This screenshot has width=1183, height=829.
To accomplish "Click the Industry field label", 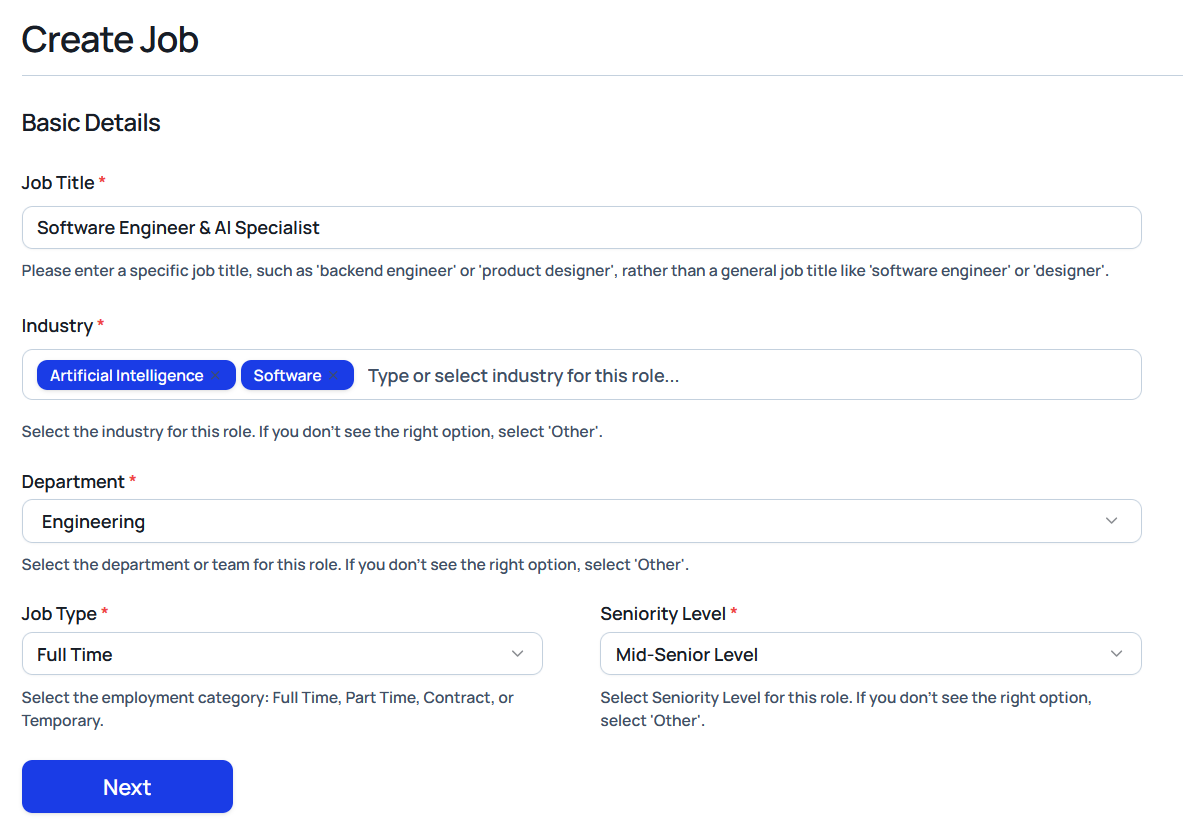I will click(57, 326).
